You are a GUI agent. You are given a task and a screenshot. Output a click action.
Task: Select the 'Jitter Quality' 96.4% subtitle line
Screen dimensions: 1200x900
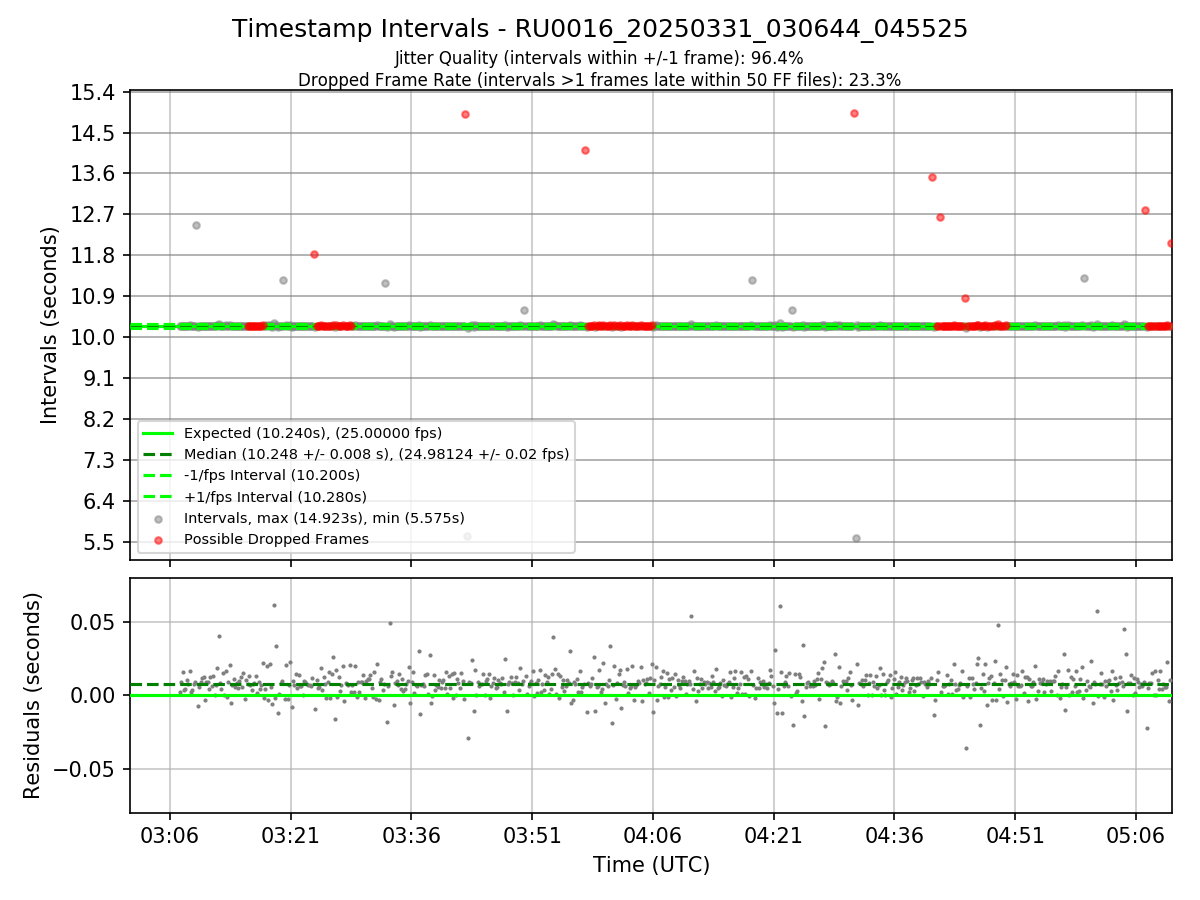pos(600,58)
